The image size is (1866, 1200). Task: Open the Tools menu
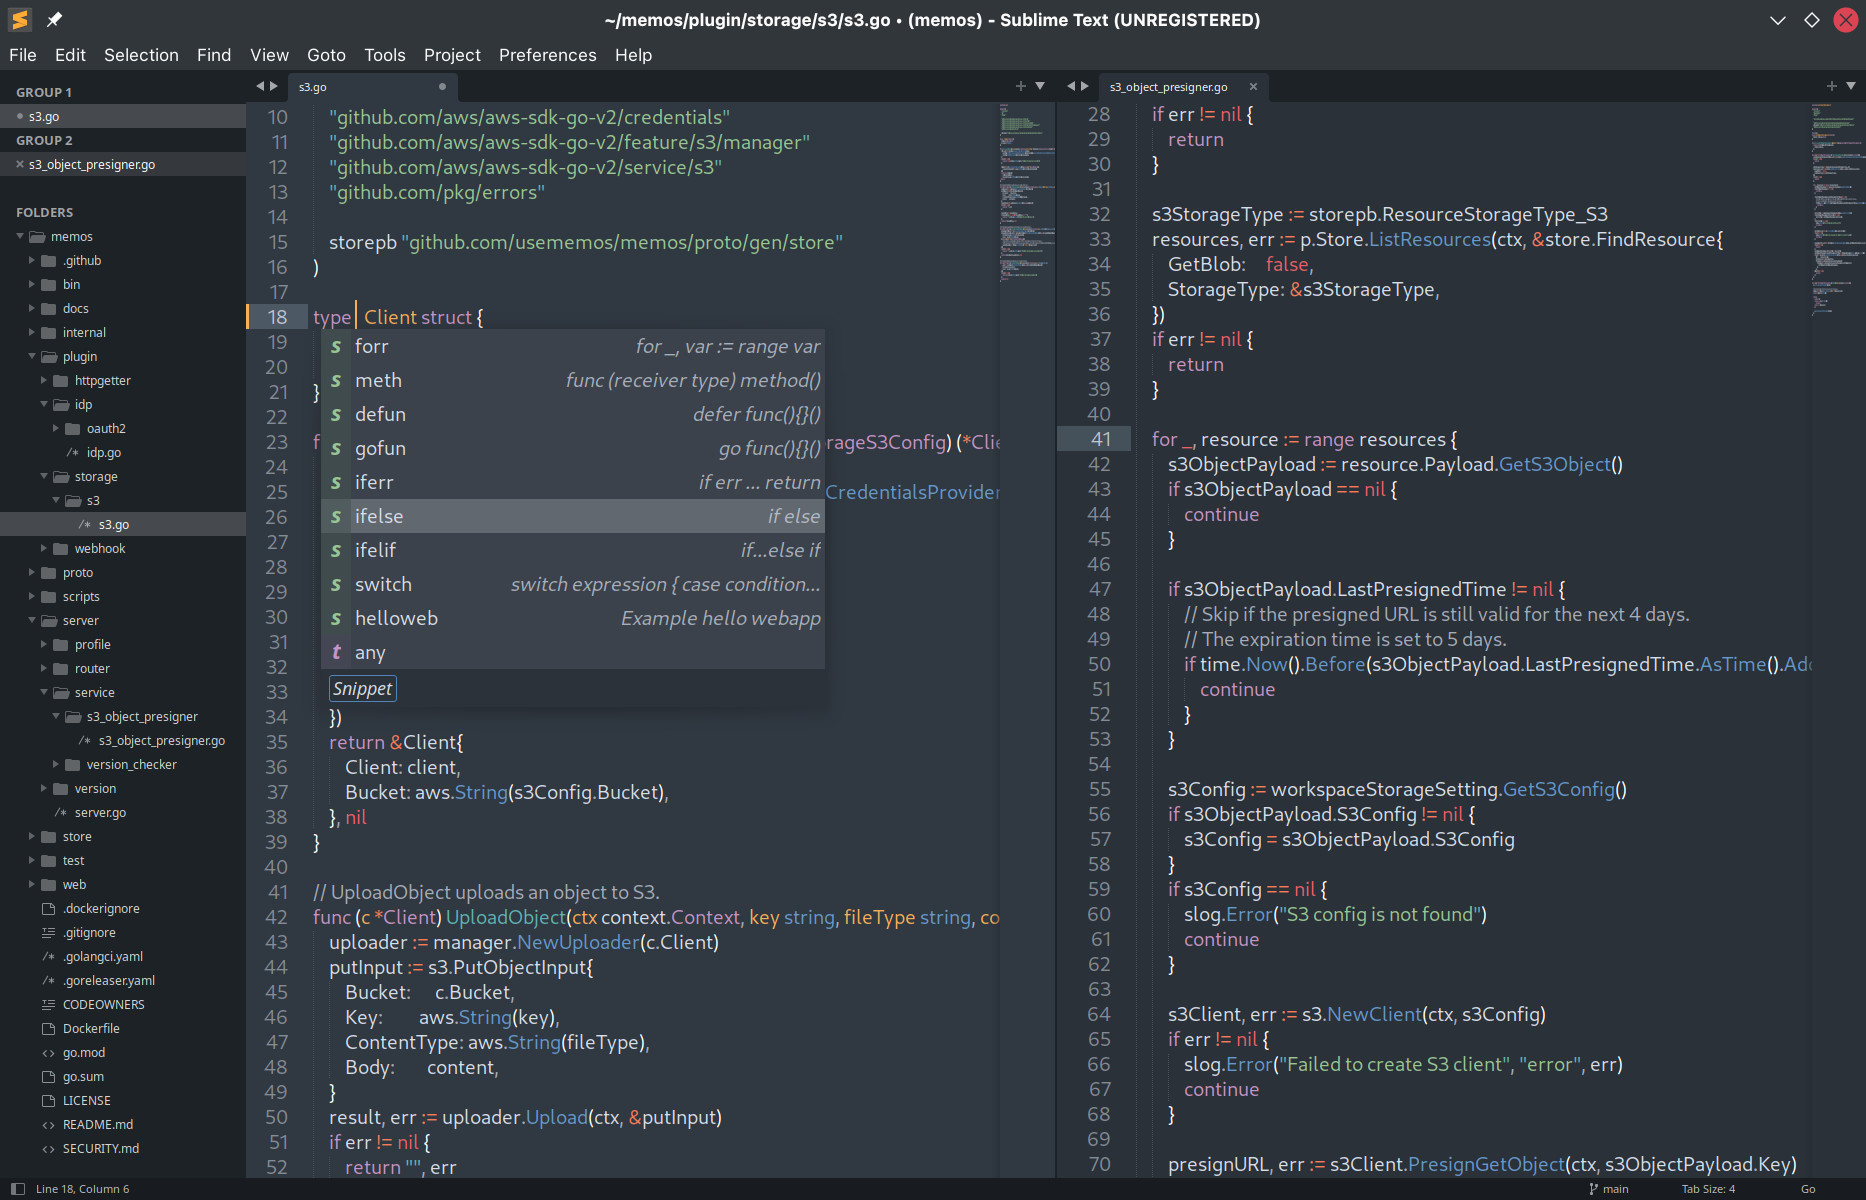[x=384, y=55]
